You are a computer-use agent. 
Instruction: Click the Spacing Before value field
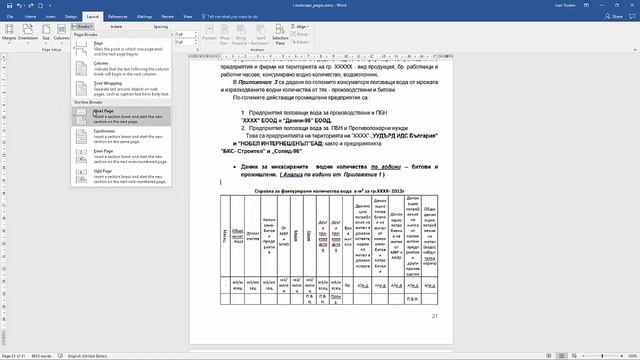pos(184,34)
